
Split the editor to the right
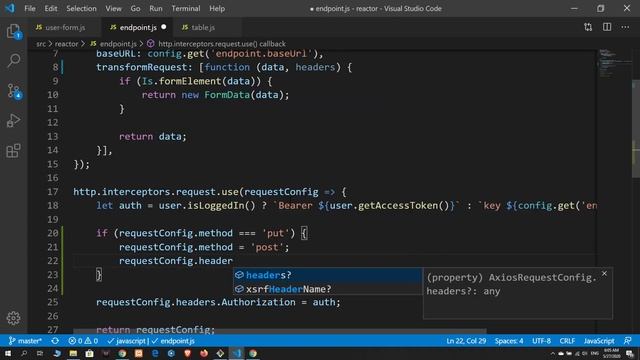[x=607, y=27]
